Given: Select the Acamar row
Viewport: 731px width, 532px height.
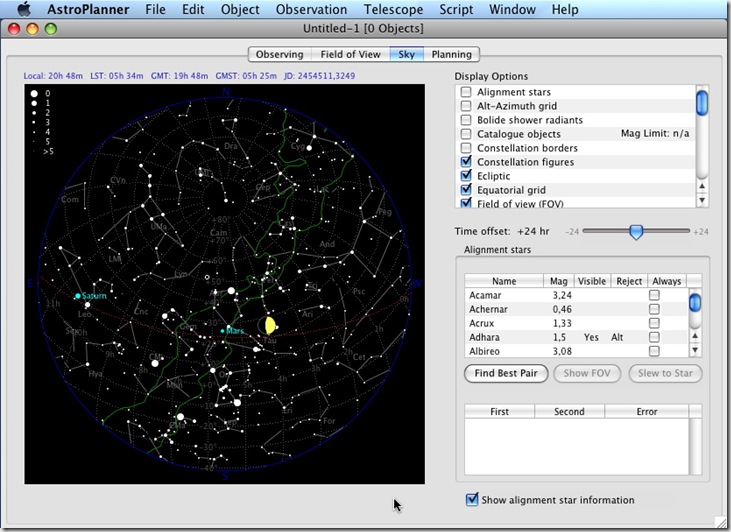Looking at the screenshot, I should coord(576,295).
